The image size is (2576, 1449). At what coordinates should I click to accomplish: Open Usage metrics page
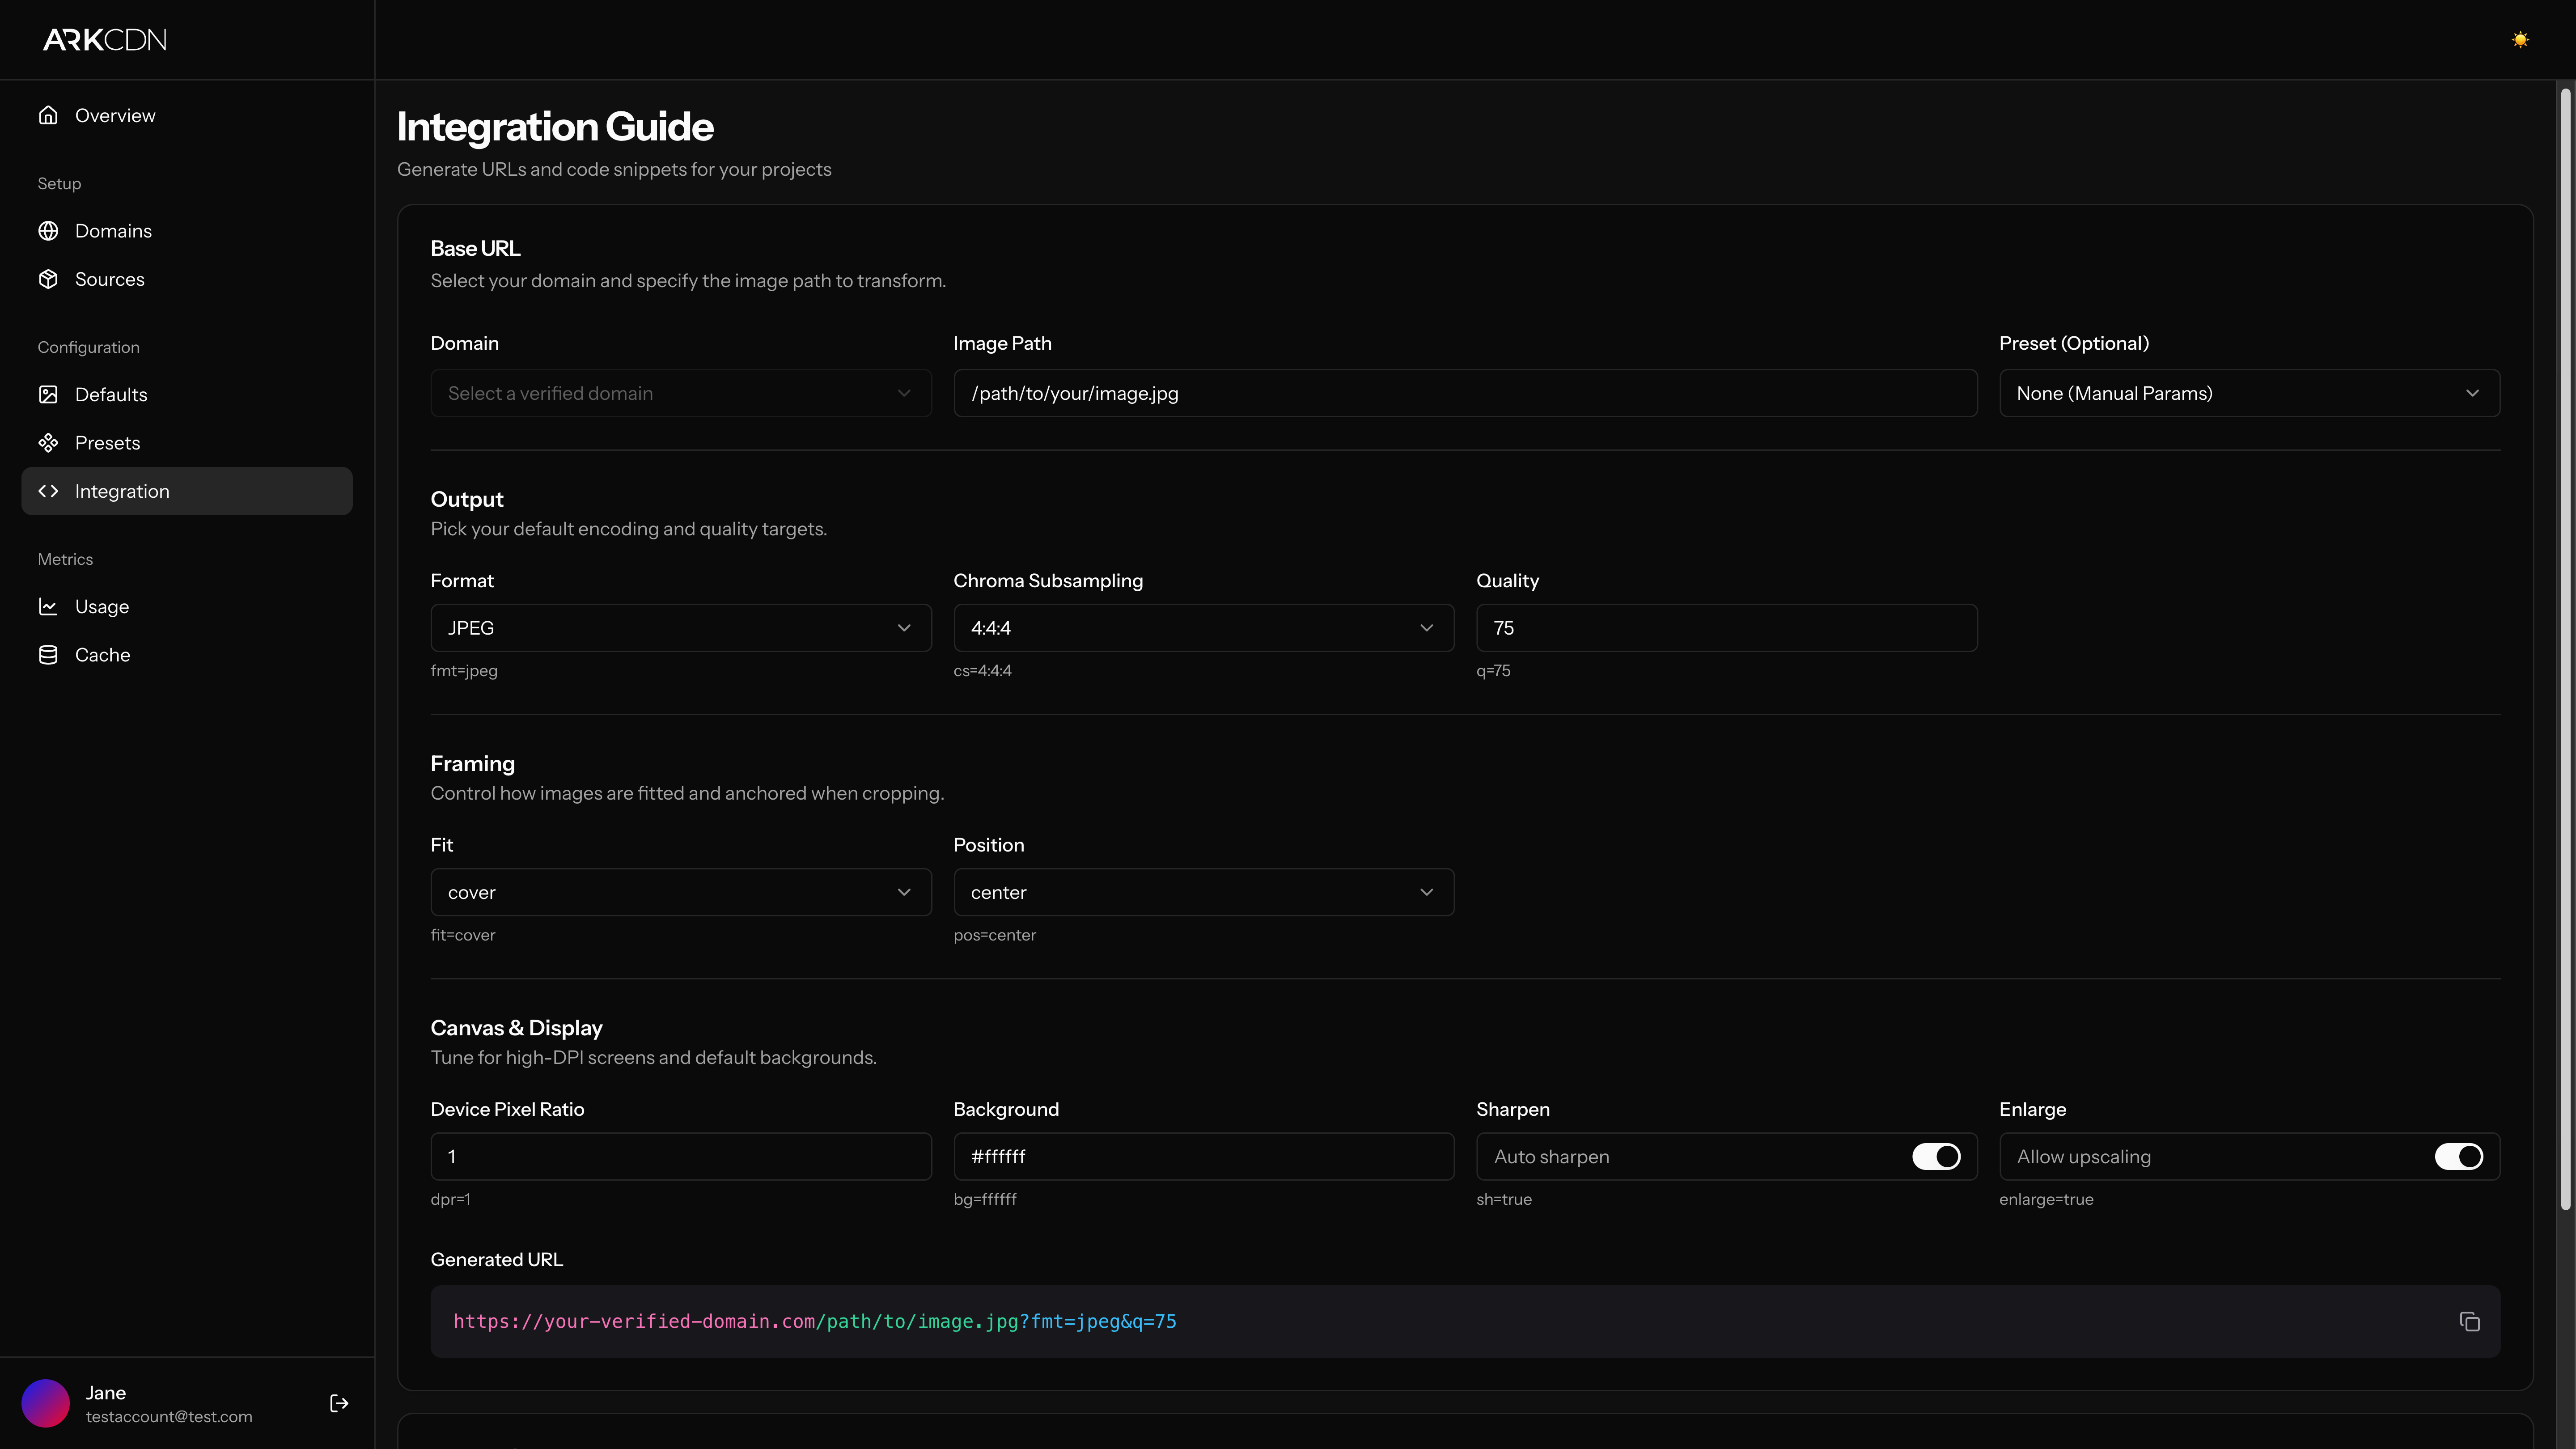tap(187, 606)
